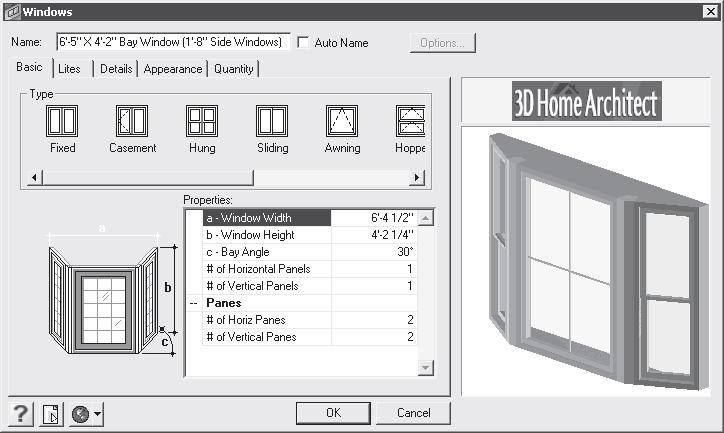Switch to the Lites tab
724x433 pixels.
69,69
